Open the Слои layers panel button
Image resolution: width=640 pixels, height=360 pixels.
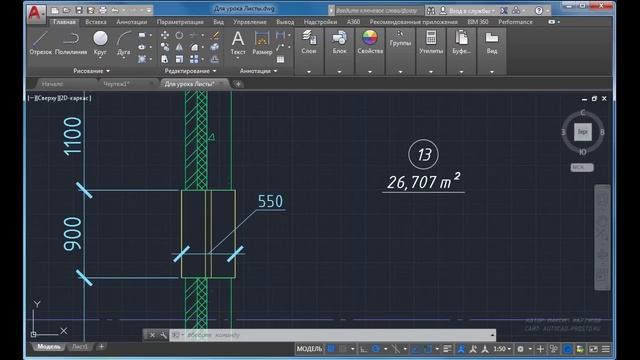(x=309, y=42)
